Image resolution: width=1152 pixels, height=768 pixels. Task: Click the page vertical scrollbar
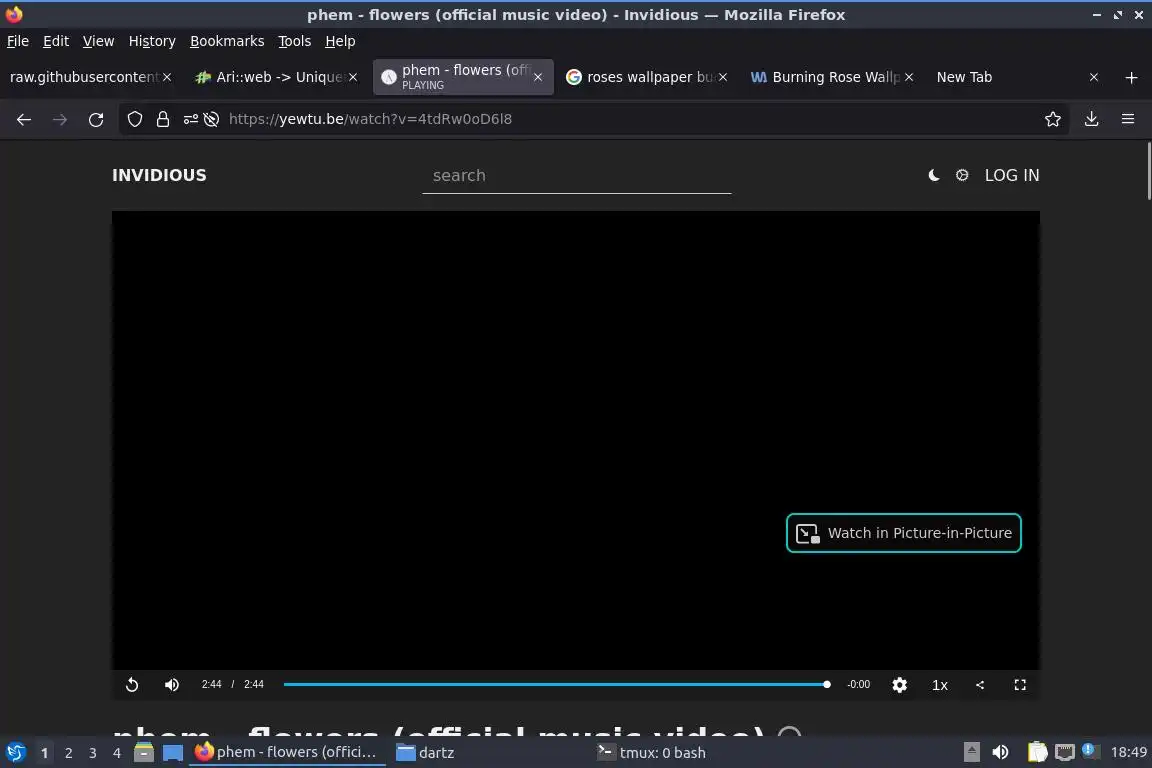(x=1148, y=171)
